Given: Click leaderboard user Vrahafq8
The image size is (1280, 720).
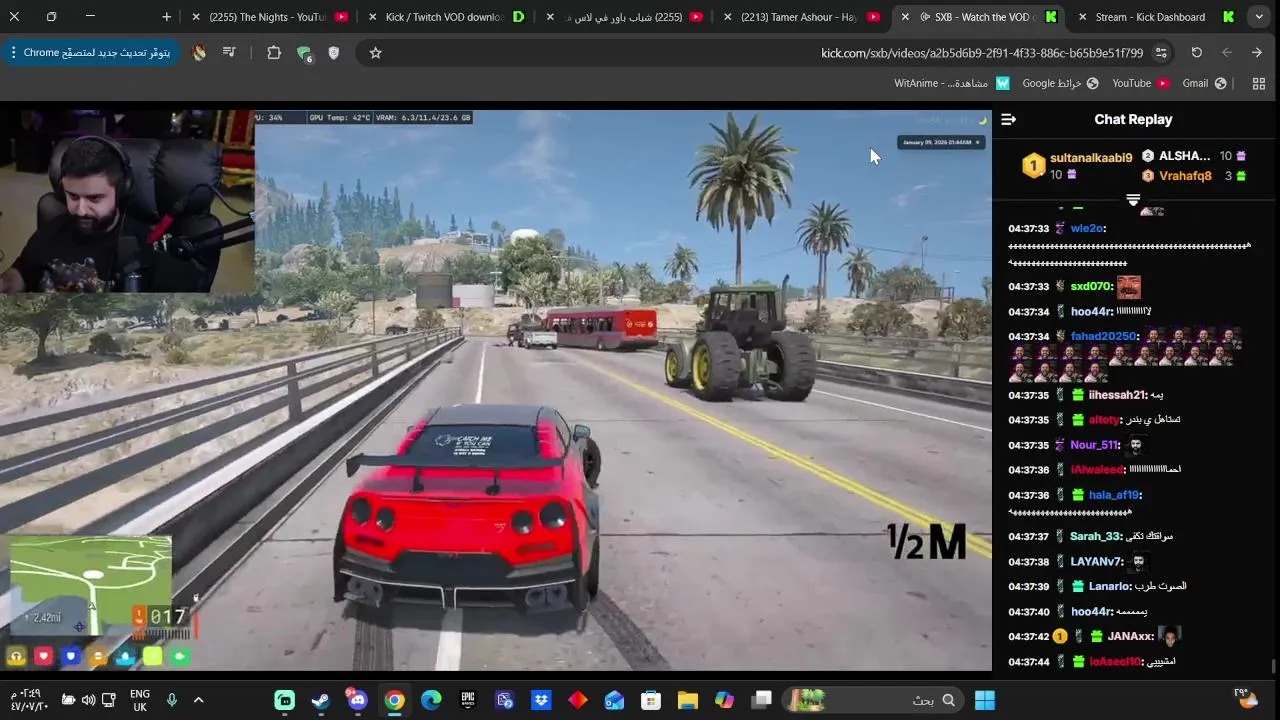Looking at the screenshot, I should pos(1185,176).
